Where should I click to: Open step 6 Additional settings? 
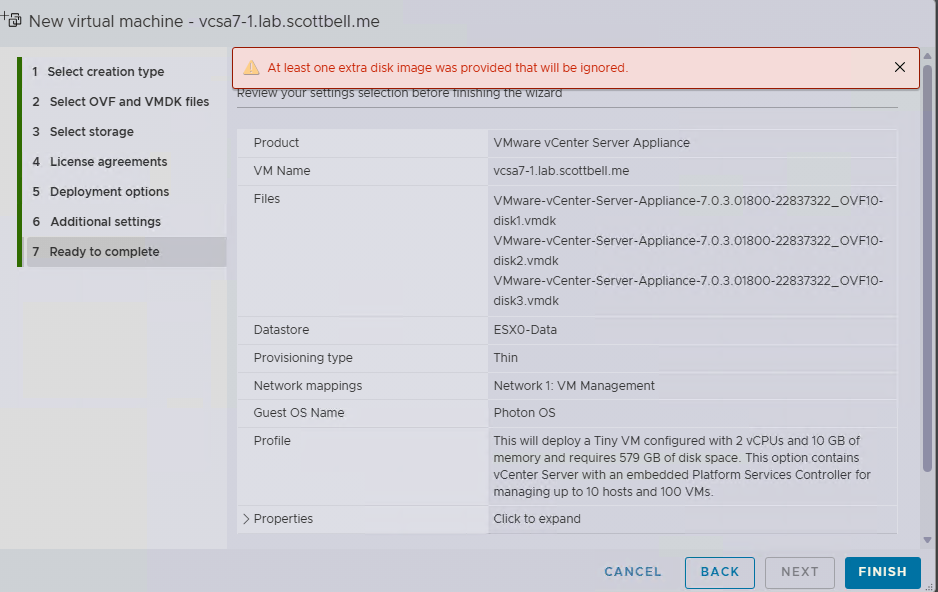[x=105, y=222]
